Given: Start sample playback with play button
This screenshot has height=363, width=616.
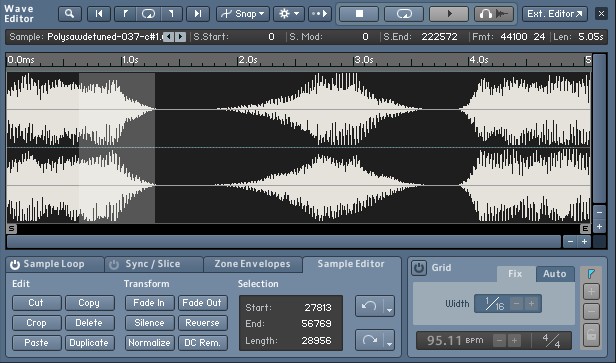Looking at the screenshot, I should pyautogui.click(x=449, y=14).
